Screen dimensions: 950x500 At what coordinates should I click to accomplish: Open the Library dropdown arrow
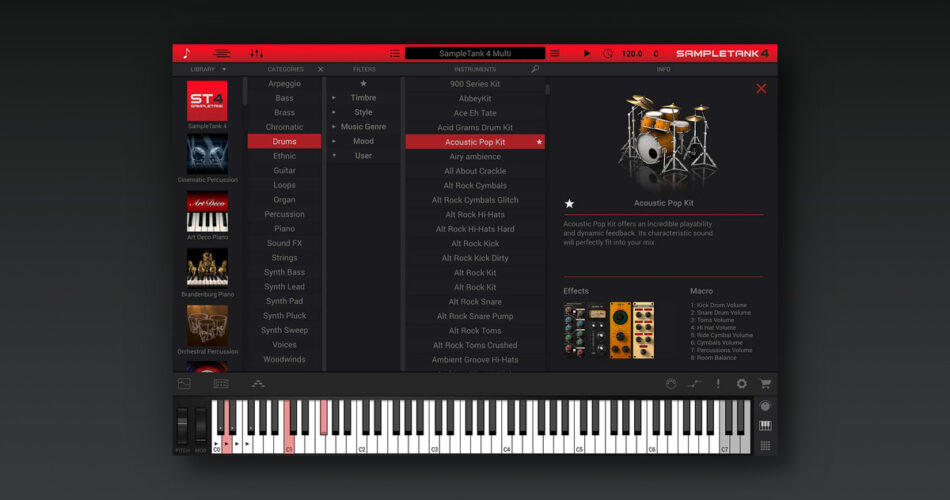point(224,70)
